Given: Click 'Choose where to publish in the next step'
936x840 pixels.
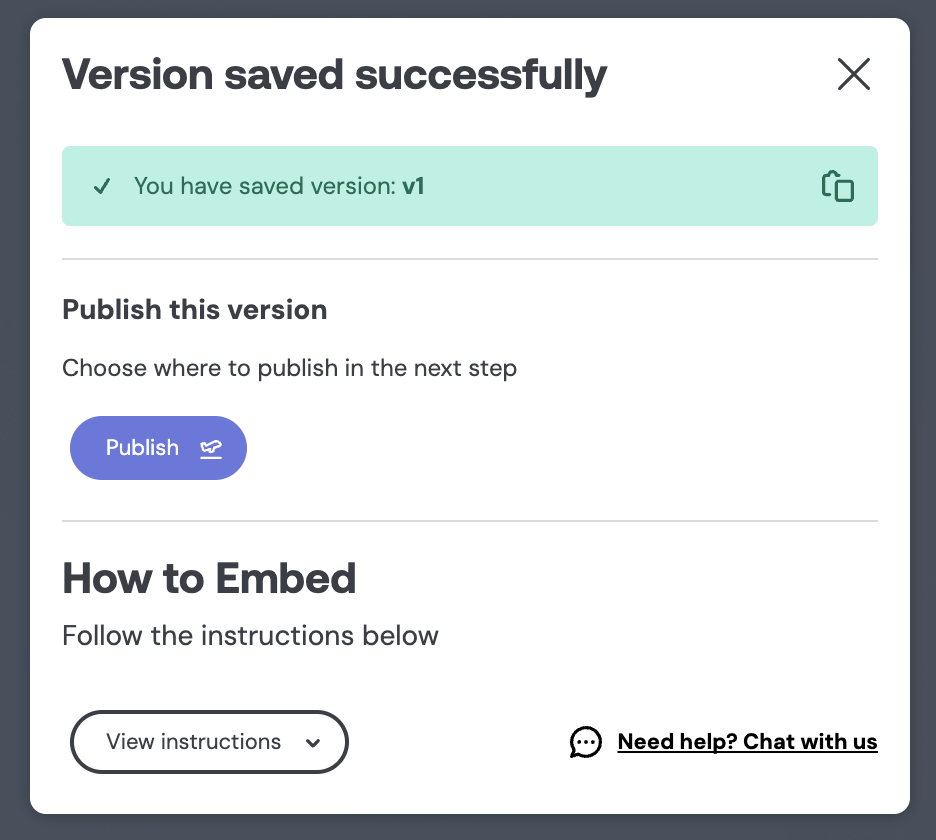Looking at the screenshot, I should (x=290, y=368).
